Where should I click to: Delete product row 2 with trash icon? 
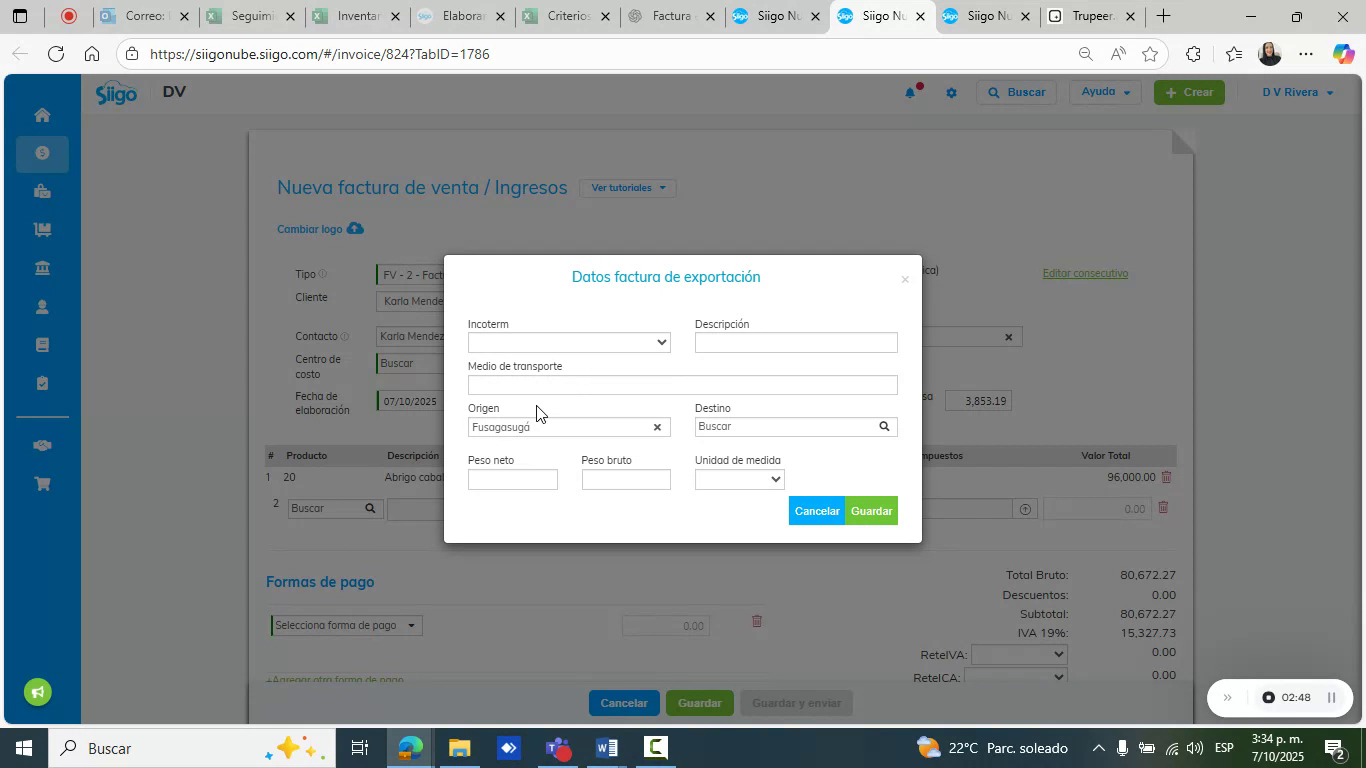[1163, 508]
